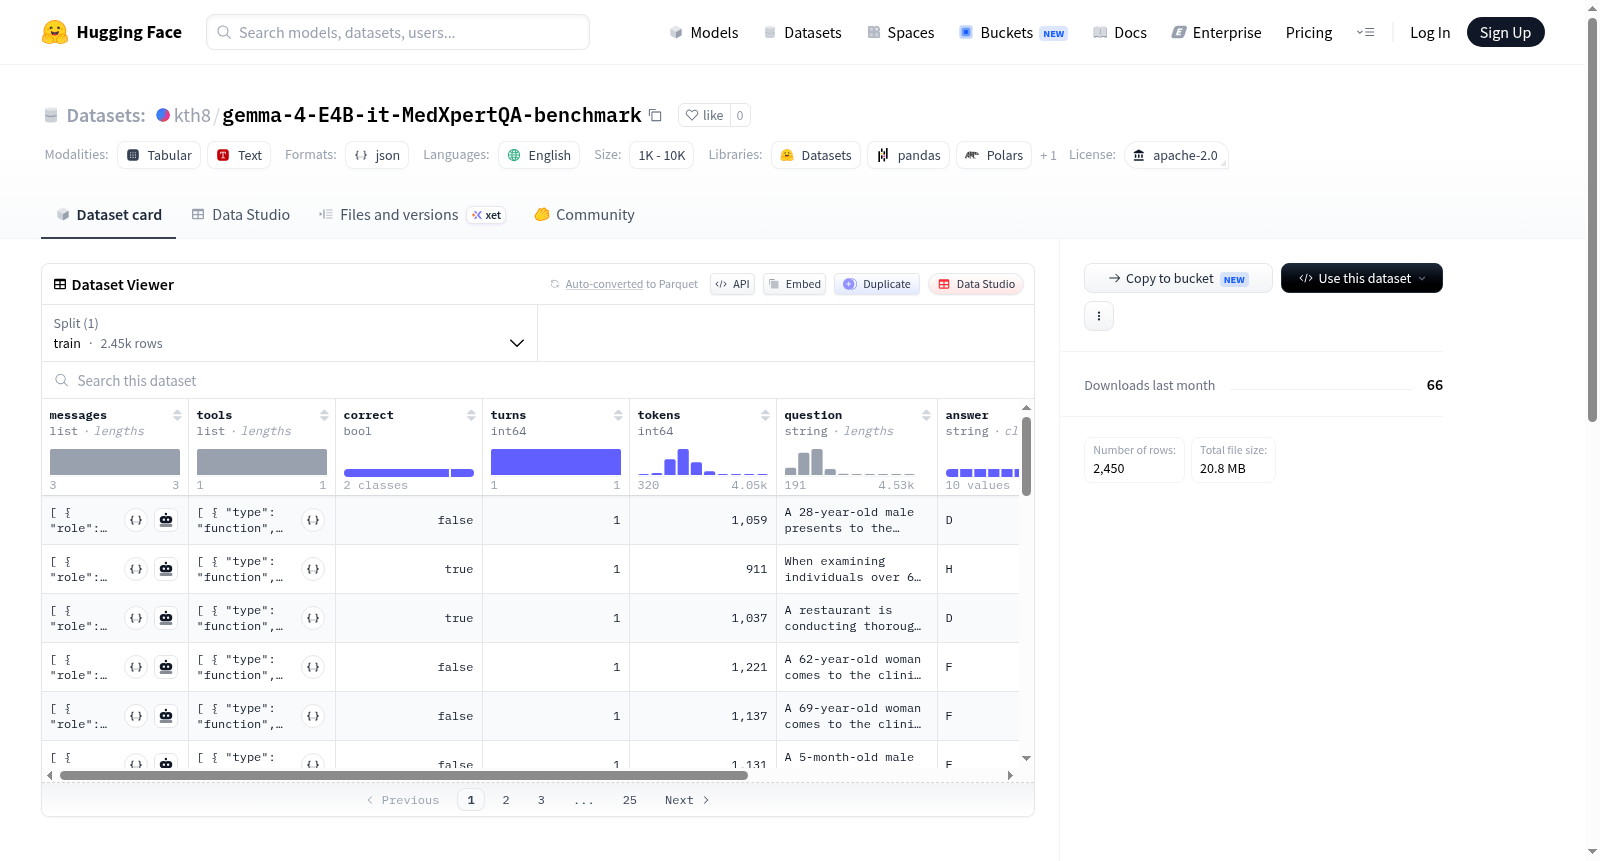
Task: Open the additional navigation menu beside Pricing
Action: tap(1365, 32)
